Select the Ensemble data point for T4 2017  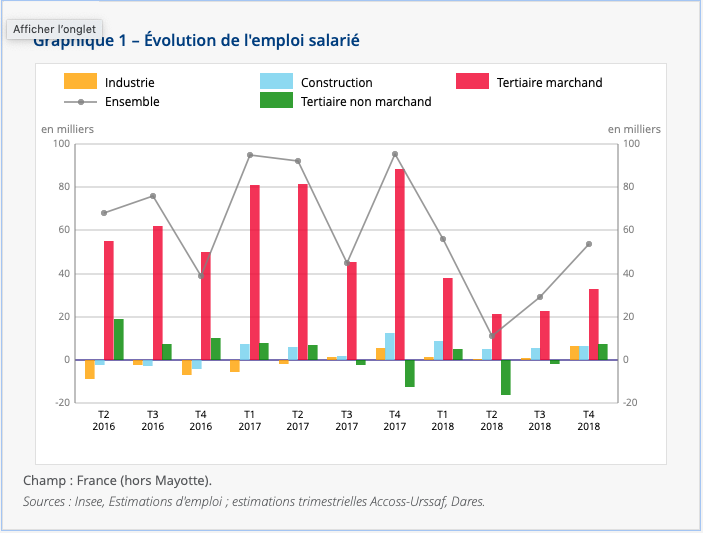pos(395,154)
